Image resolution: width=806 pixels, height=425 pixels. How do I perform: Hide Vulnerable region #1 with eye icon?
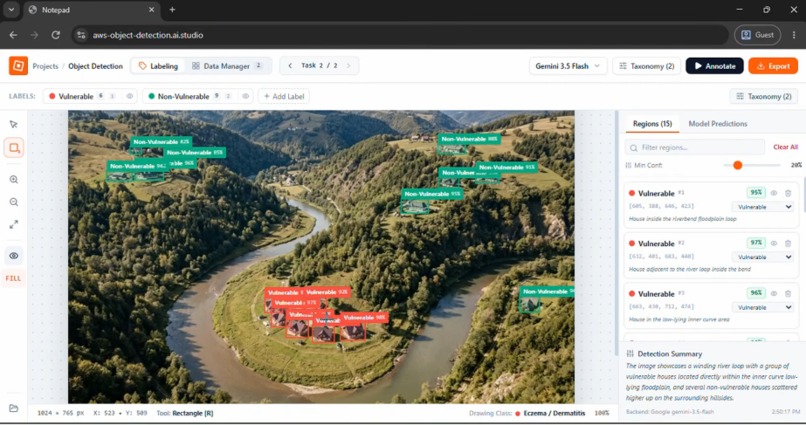[774, 193]
